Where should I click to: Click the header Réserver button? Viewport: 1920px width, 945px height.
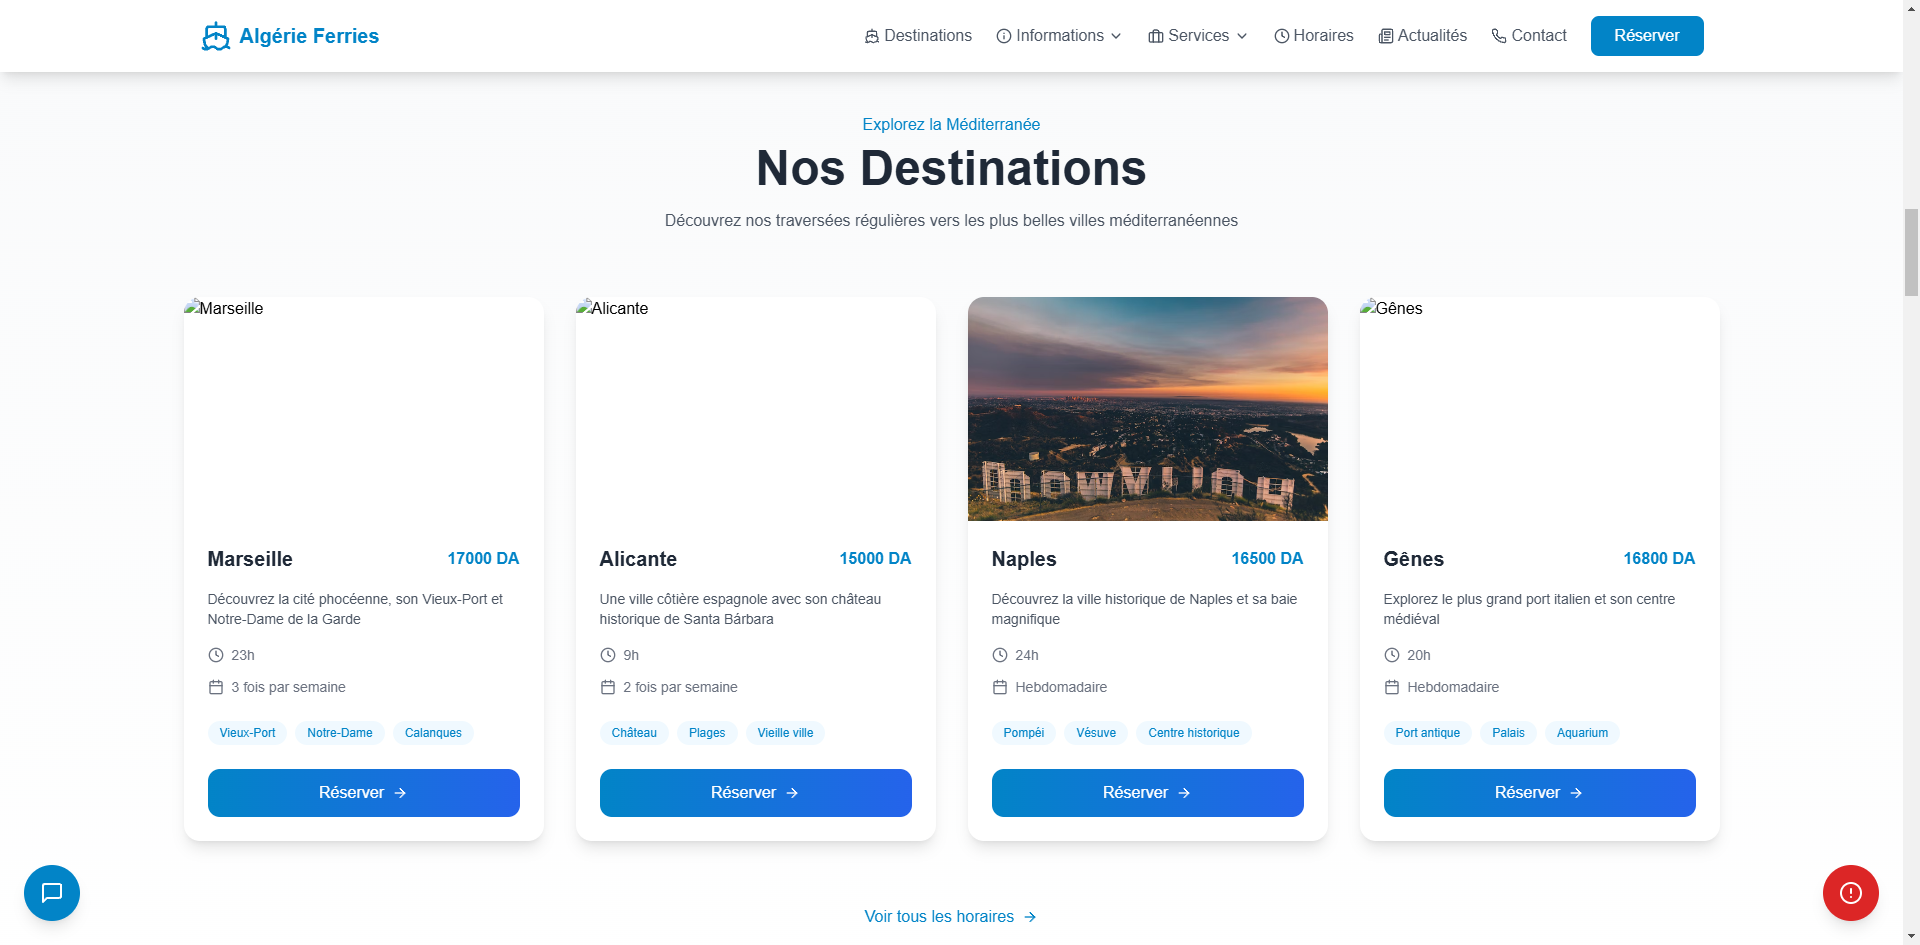(x=1647, y=36)
